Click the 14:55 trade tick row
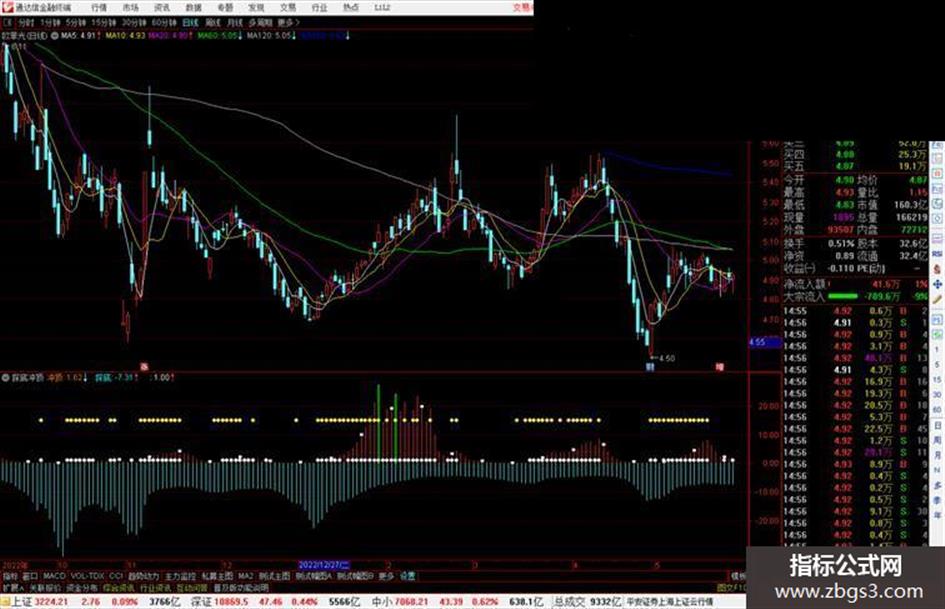This screenshot has height=609, width=945. coord(855,311)
